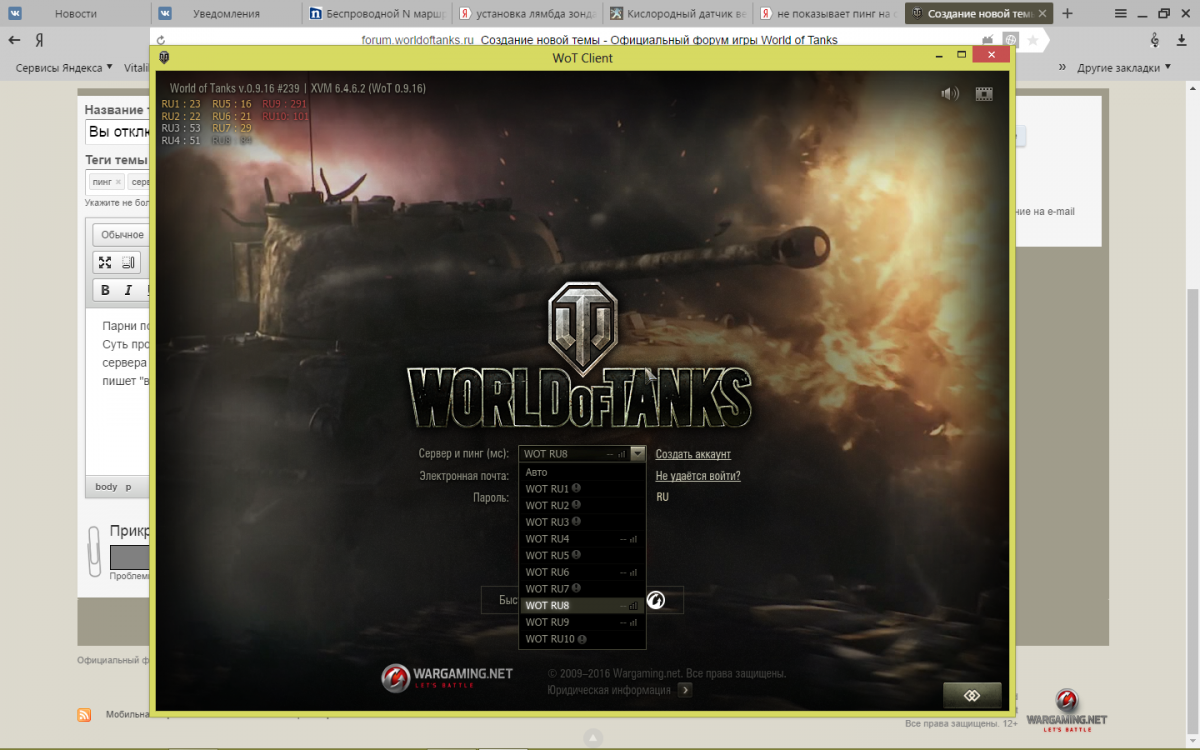Screen dimensions: 1200x750
Task: Collapse server list with dropdown arrow
Action: click(638, 454)
